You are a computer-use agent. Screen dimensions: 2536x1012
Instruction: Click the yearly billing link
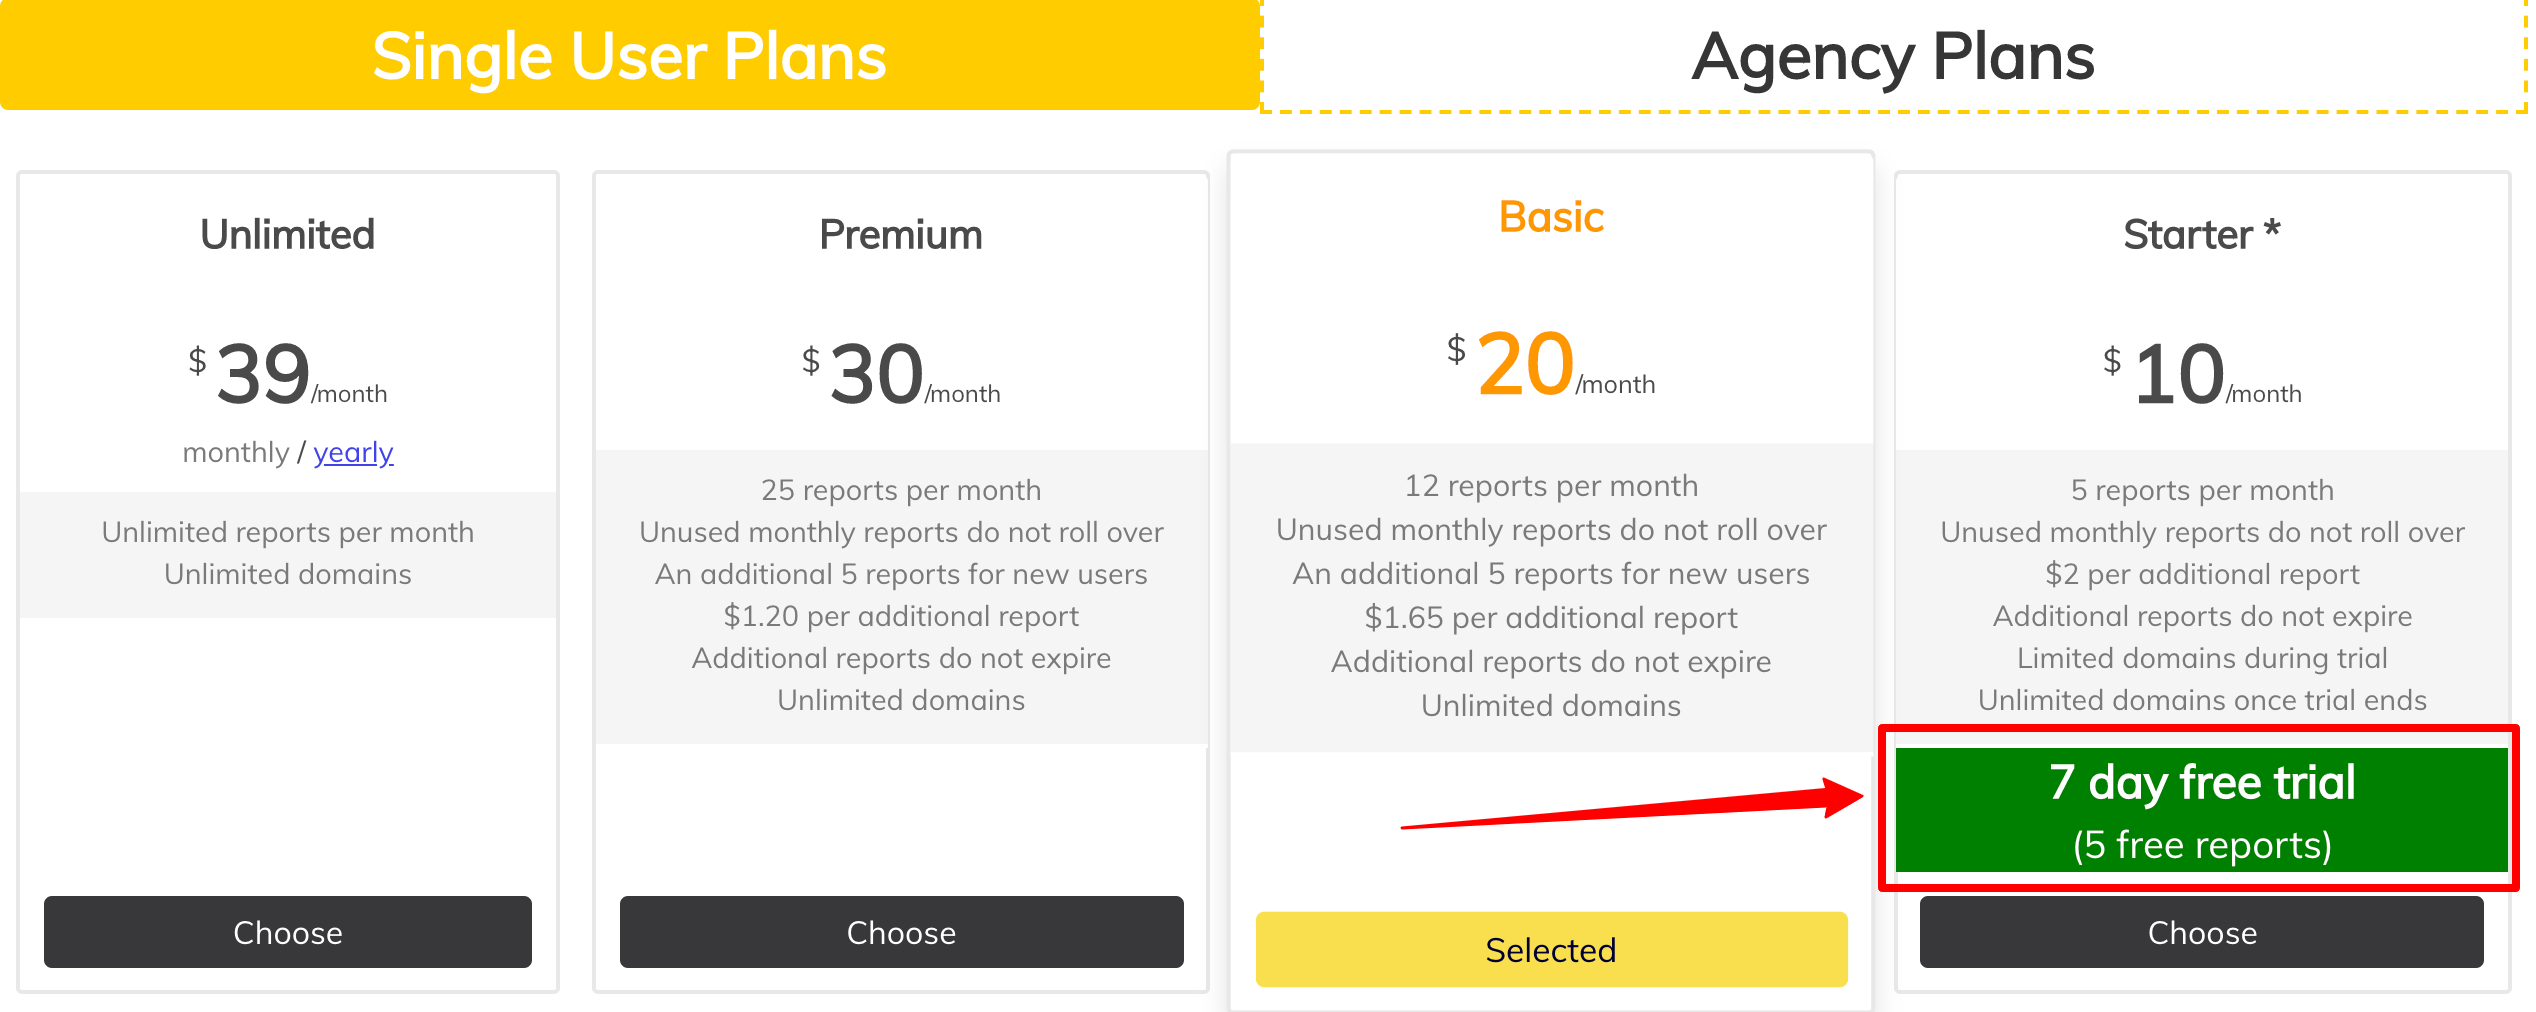point(352,452)
